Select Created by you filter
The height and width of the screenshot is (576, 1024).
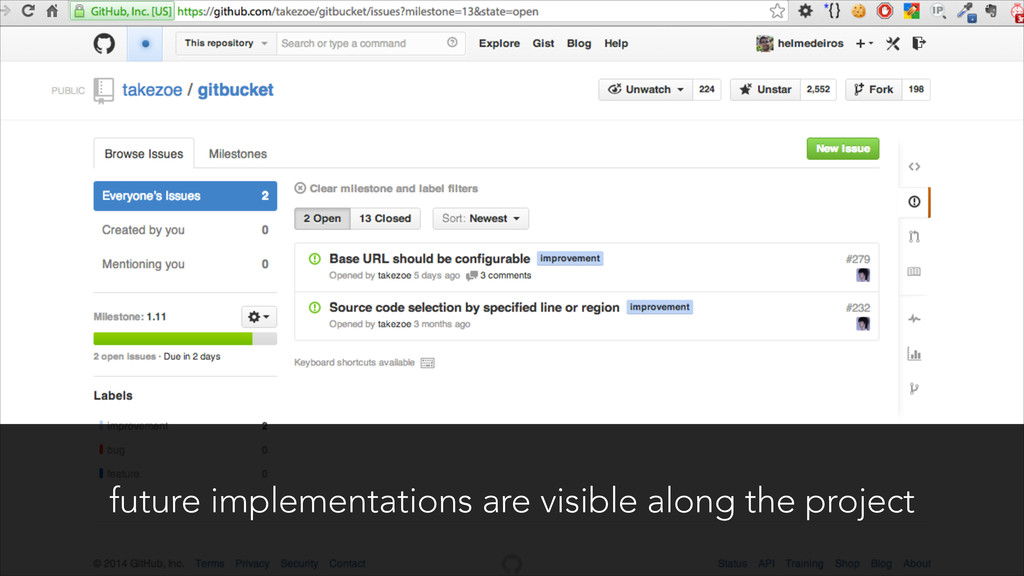[x=143, y=230]
